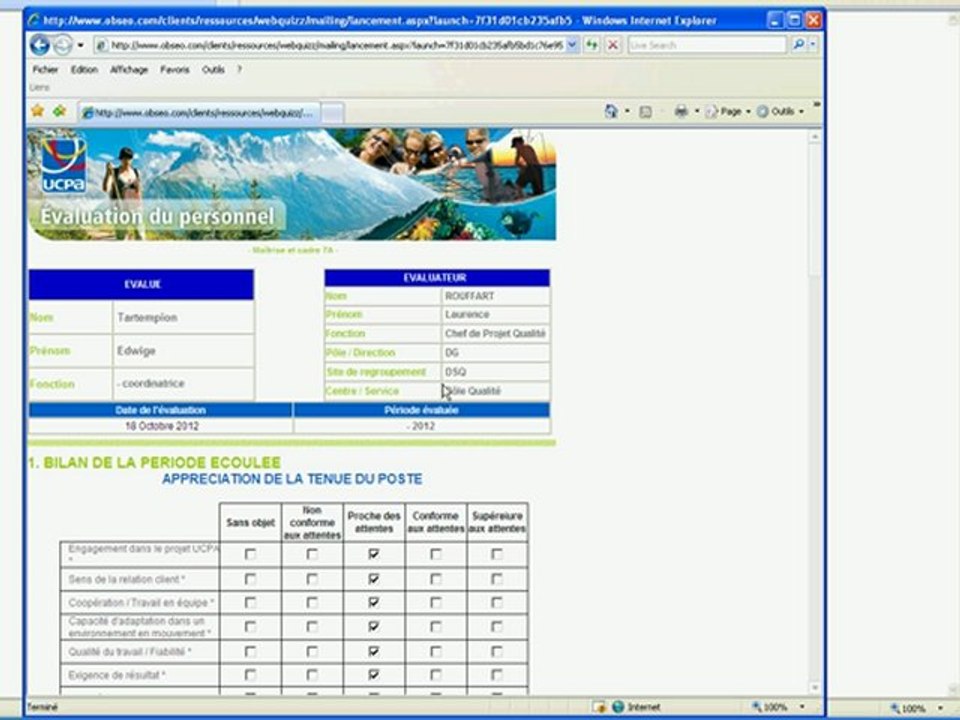
Task: Check Conforme aux attentes for Capacité d'adaptation
Action: (435, 627)
